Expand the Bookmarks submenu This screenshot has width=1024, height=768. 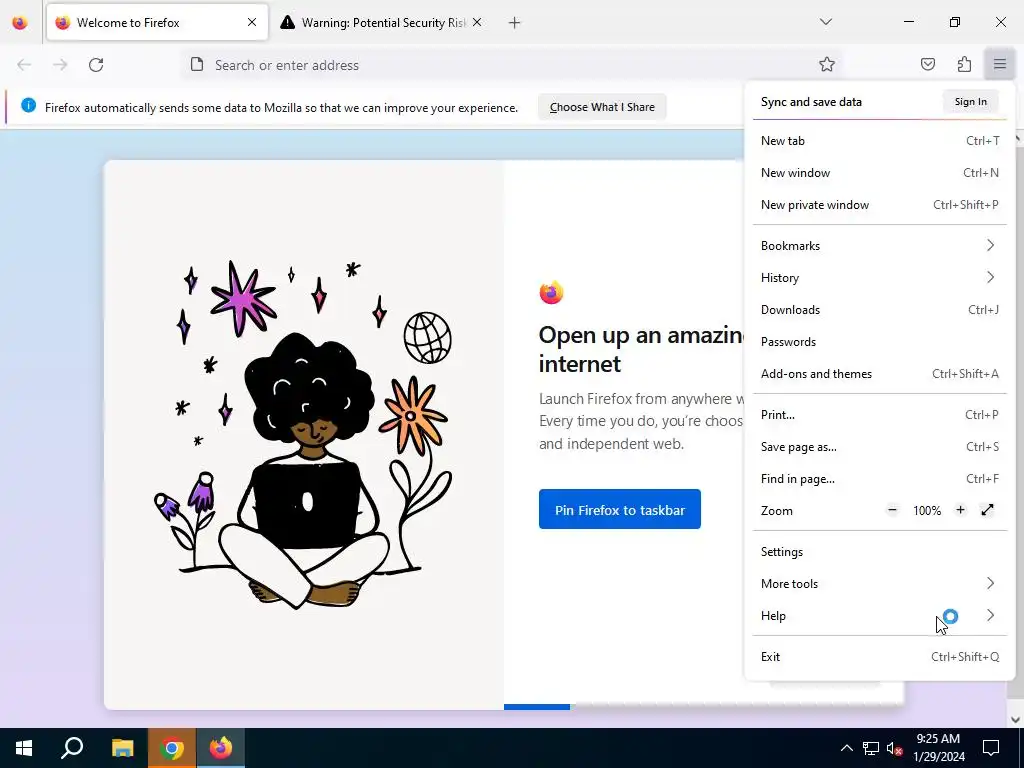tap(880, 246)
